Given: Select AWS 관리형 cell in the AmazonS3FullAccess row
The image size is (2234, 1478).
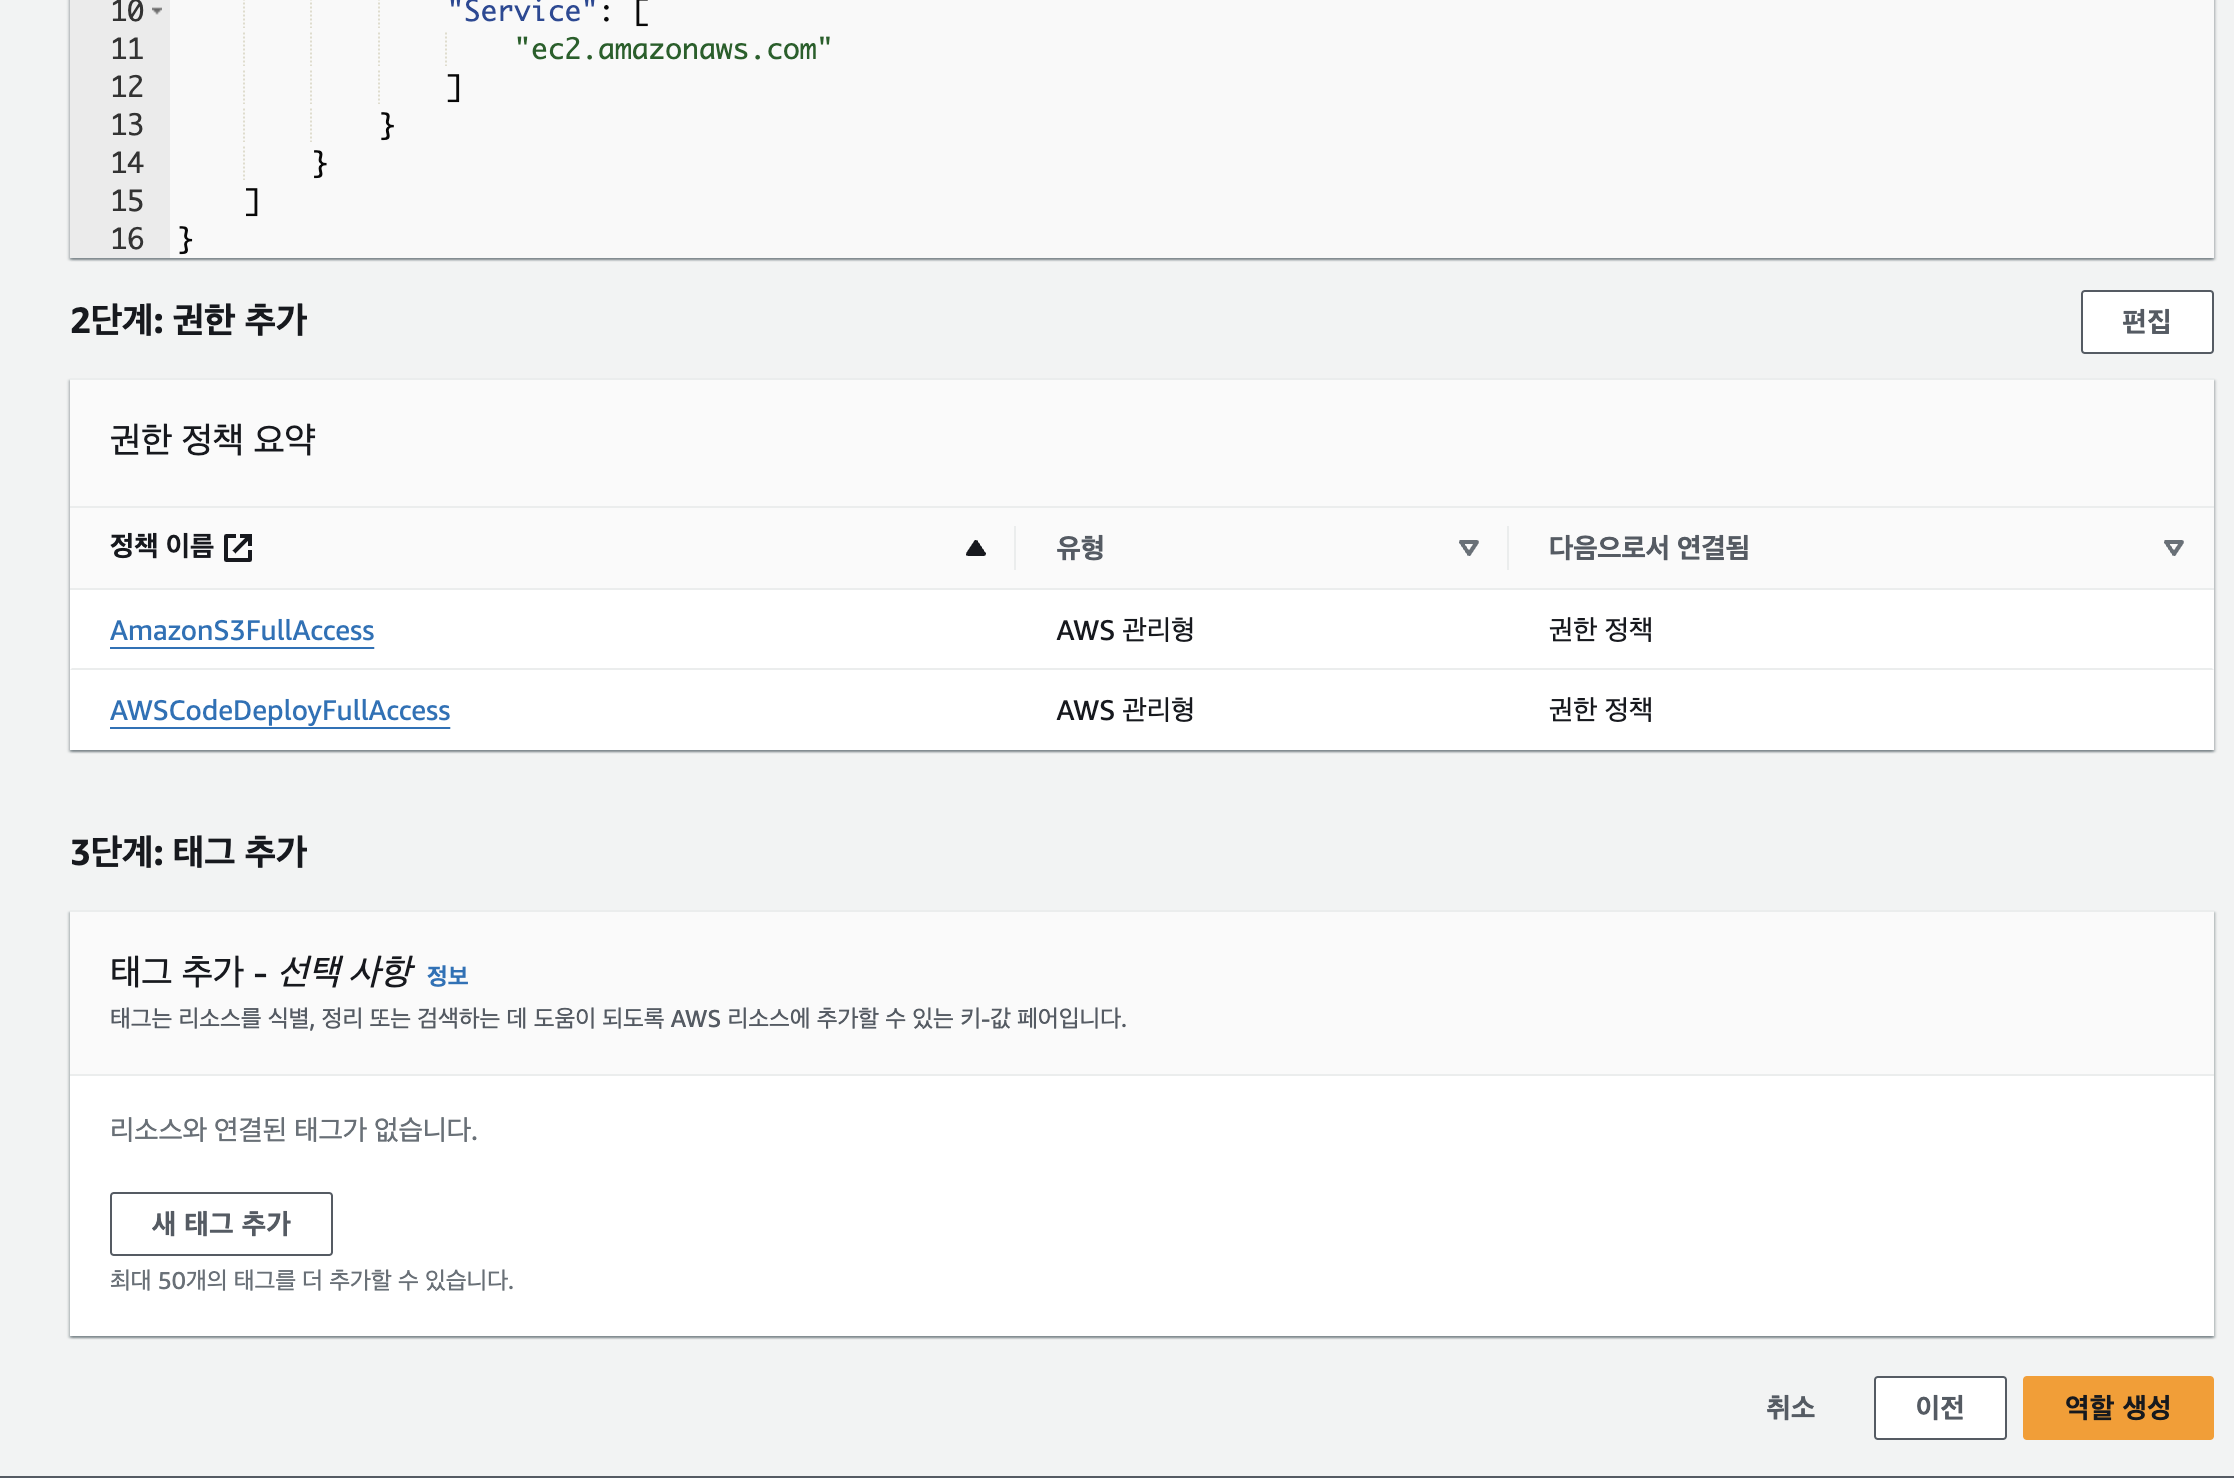Looking at the screenshot, I should 1125,630.
